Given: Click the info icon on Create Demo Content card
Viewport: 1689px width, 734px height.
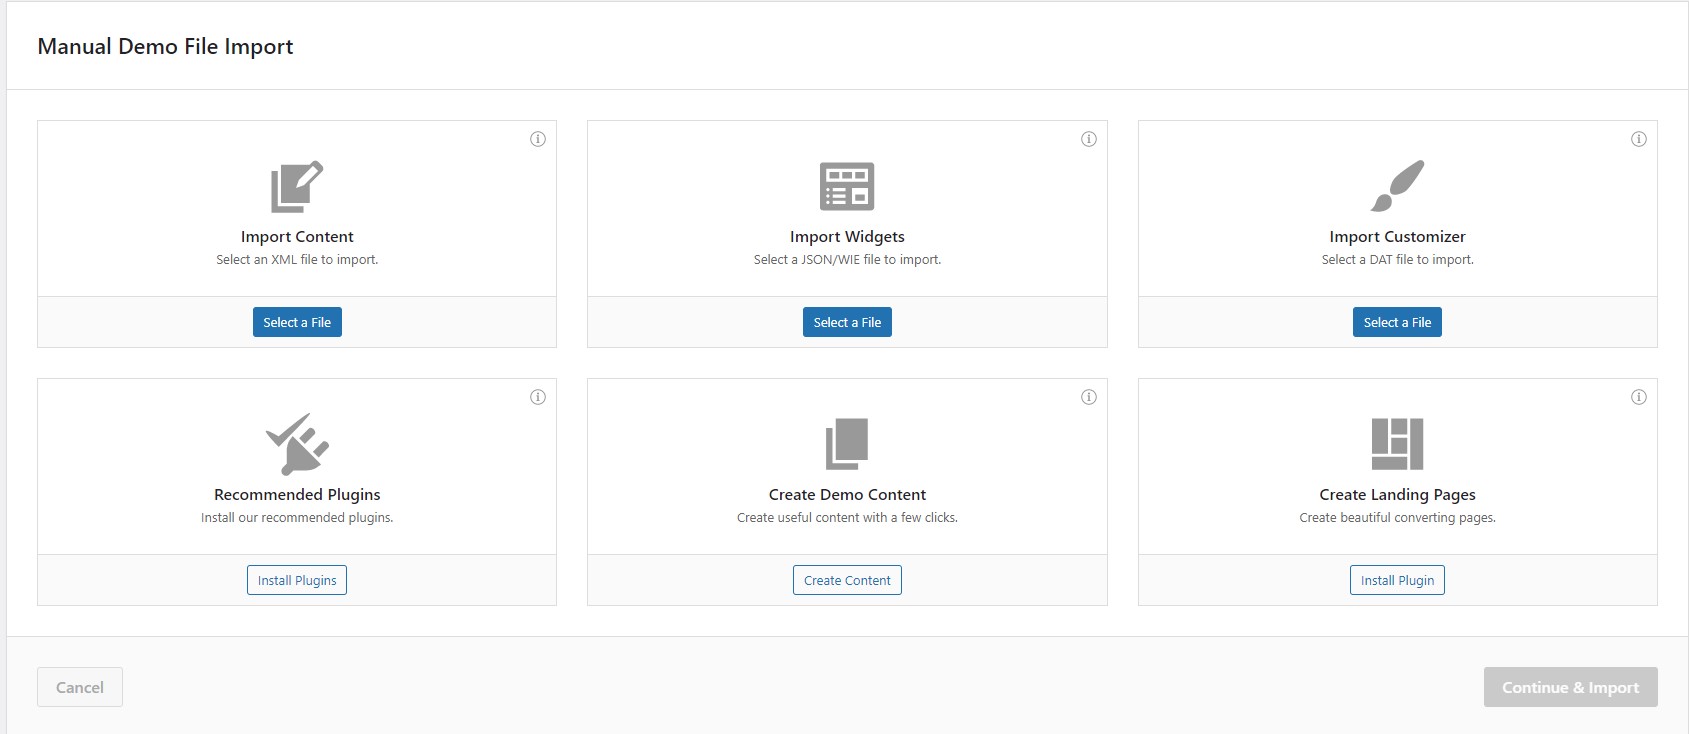Looking at the screenshot, I should 1089,397.
